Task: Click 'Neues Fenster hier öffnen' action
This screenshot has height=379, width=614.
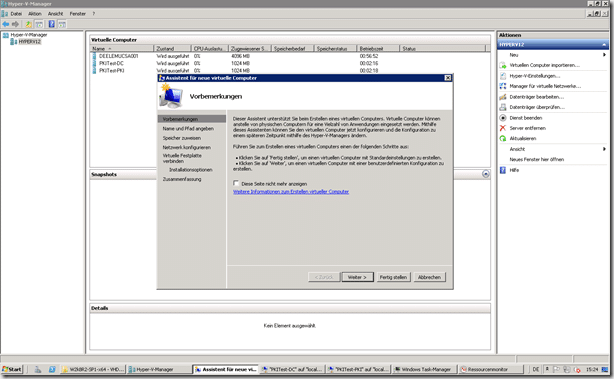Action: tap(536, 159)
